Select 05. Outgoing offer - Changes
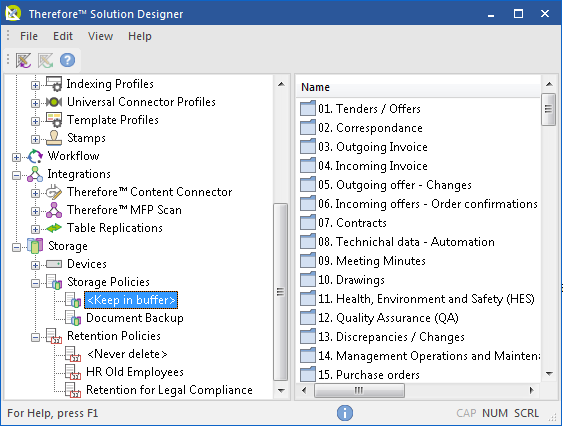The image size is (563, 427). (395, 185)
